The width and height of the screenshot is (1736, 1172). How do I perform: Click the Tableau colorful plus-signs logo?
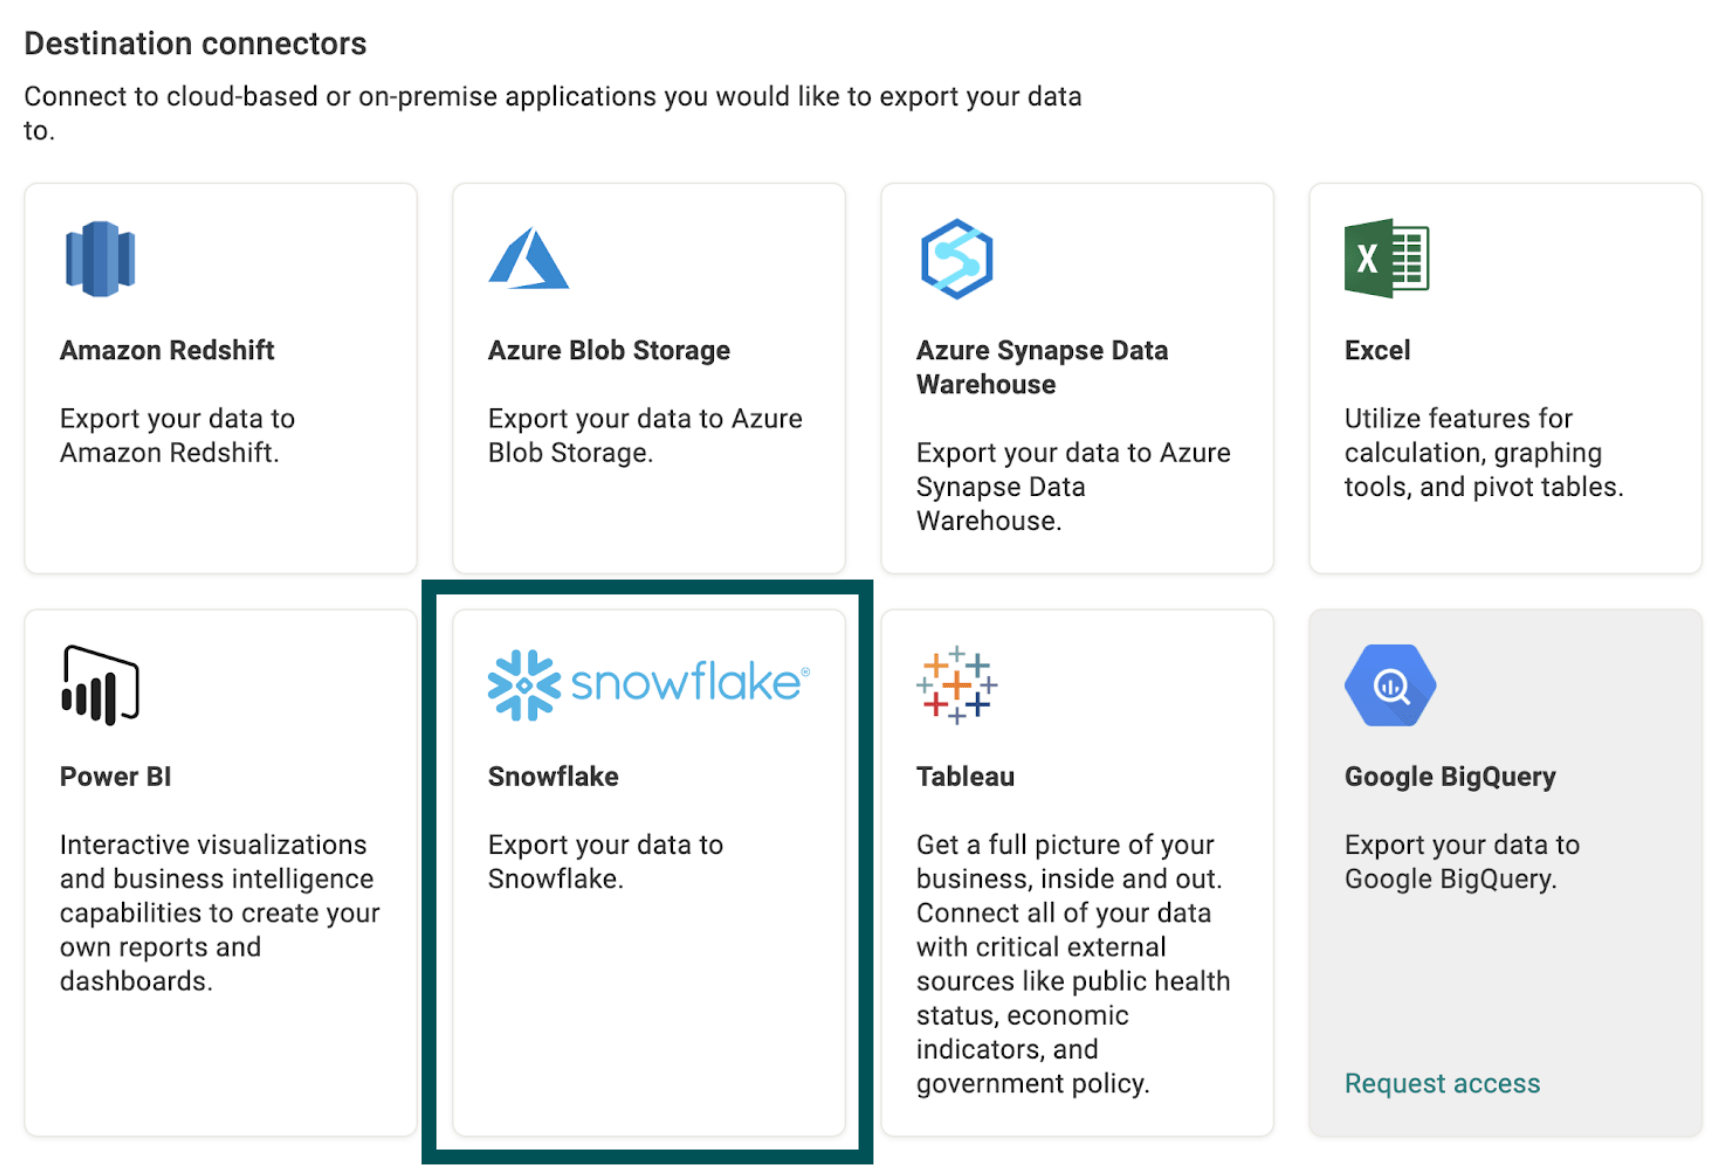[x=956, y=684]
